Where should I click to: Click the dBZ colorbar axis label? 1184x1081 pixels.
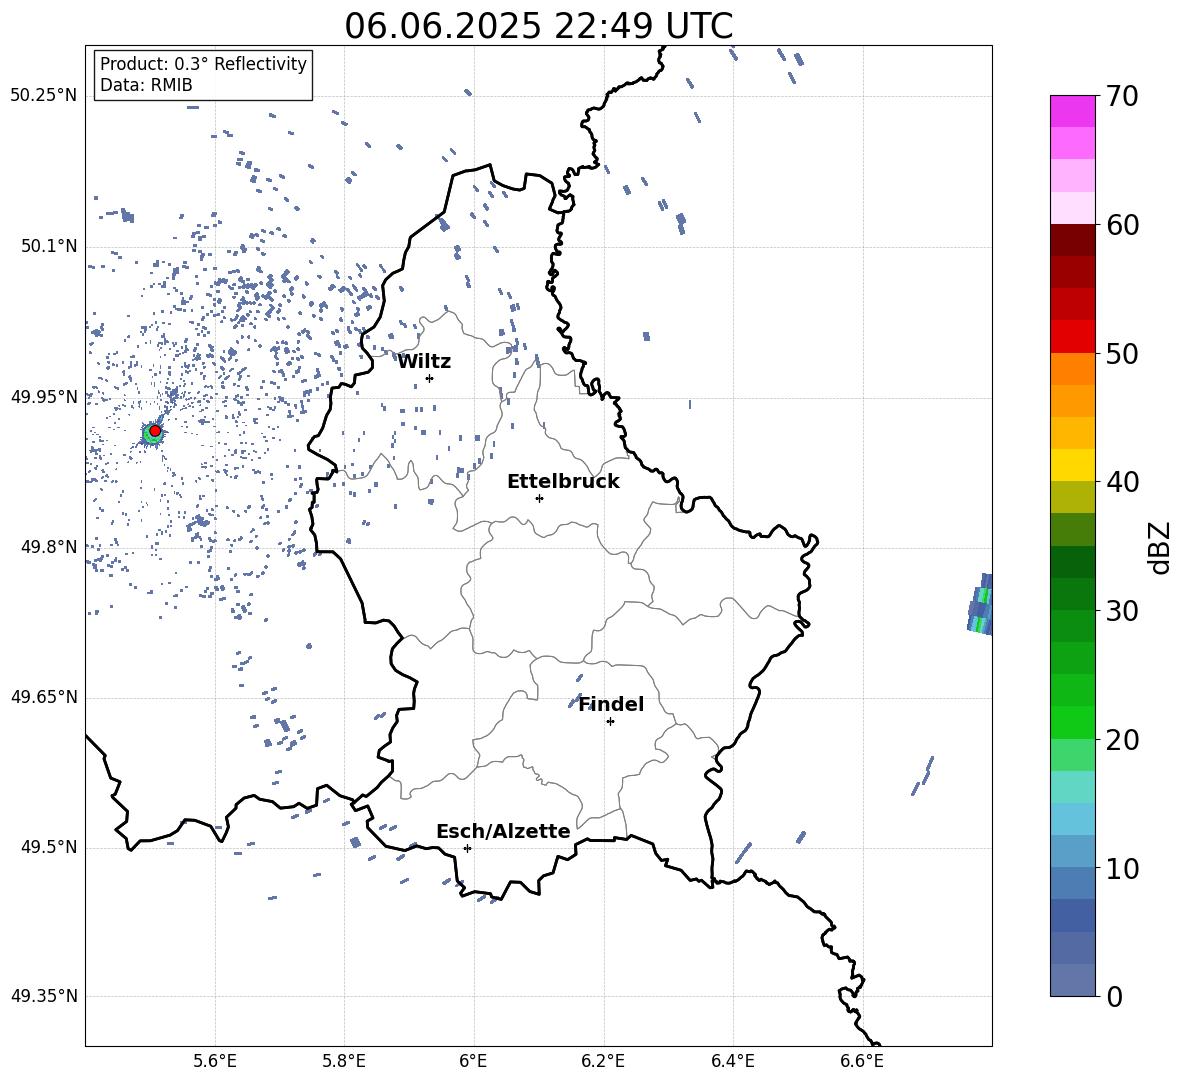tap(1160, 547)
